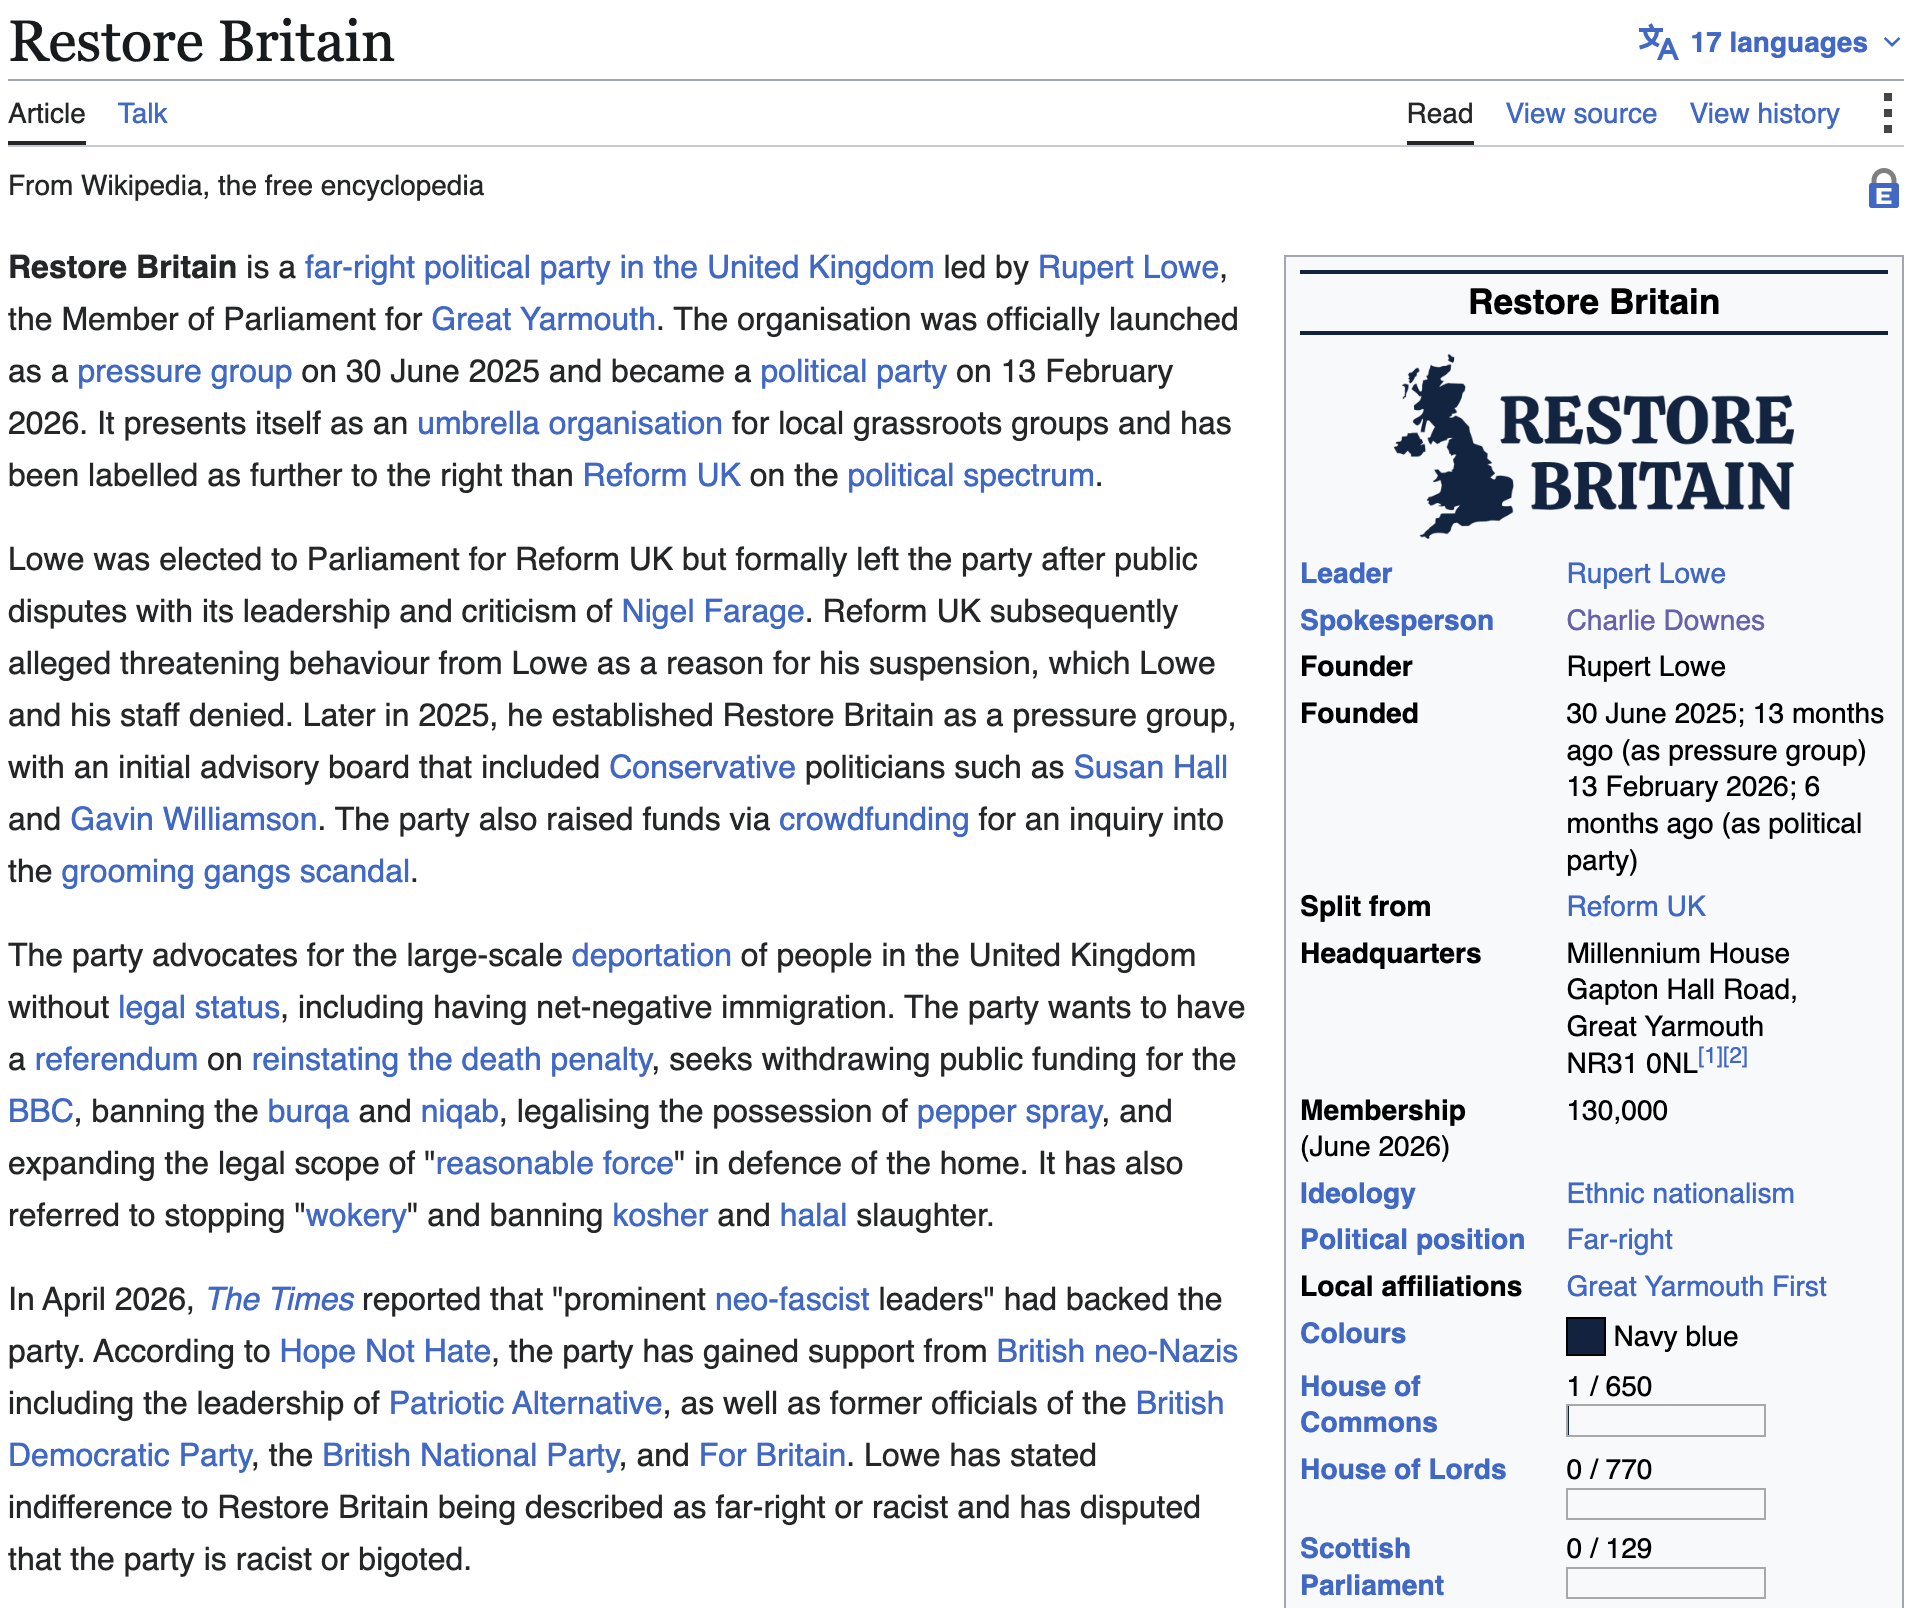1926x1608 pixels.
Task: Open the umbrella organisation link
Action: coord(569,423)
